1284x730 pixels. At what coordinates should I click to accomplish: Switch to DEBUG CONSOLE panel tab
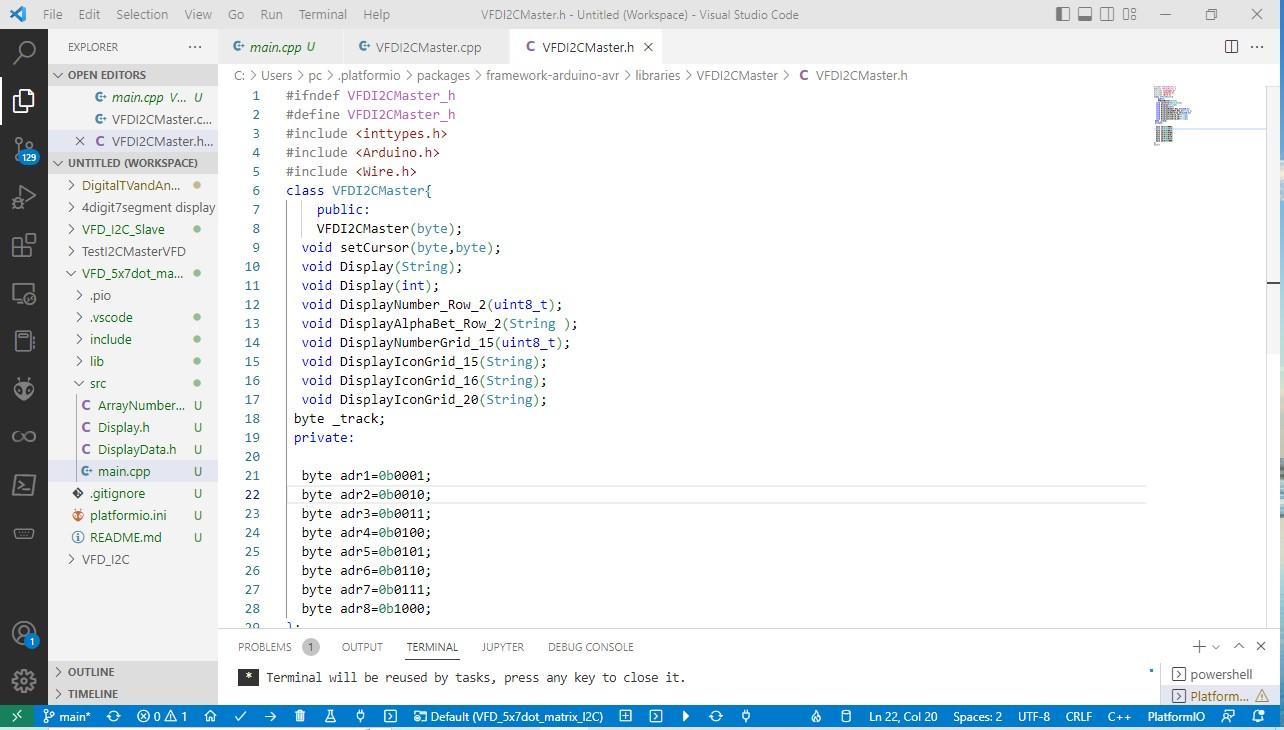click(590, 647)
